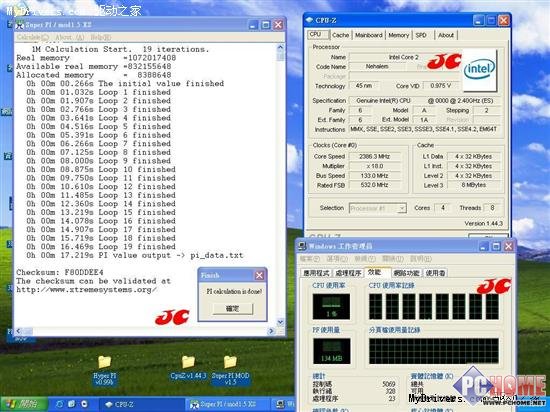Open the Media Player quick launch icon
The width and height of the screenshot is (550, 412).
coord(84,404)
